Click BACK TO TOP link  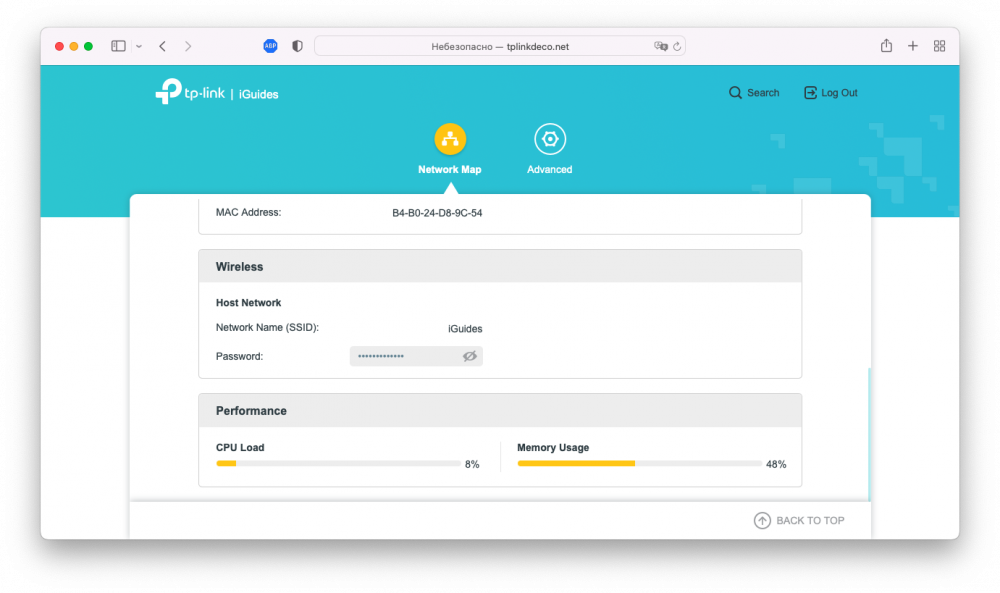tap(799, 520)
